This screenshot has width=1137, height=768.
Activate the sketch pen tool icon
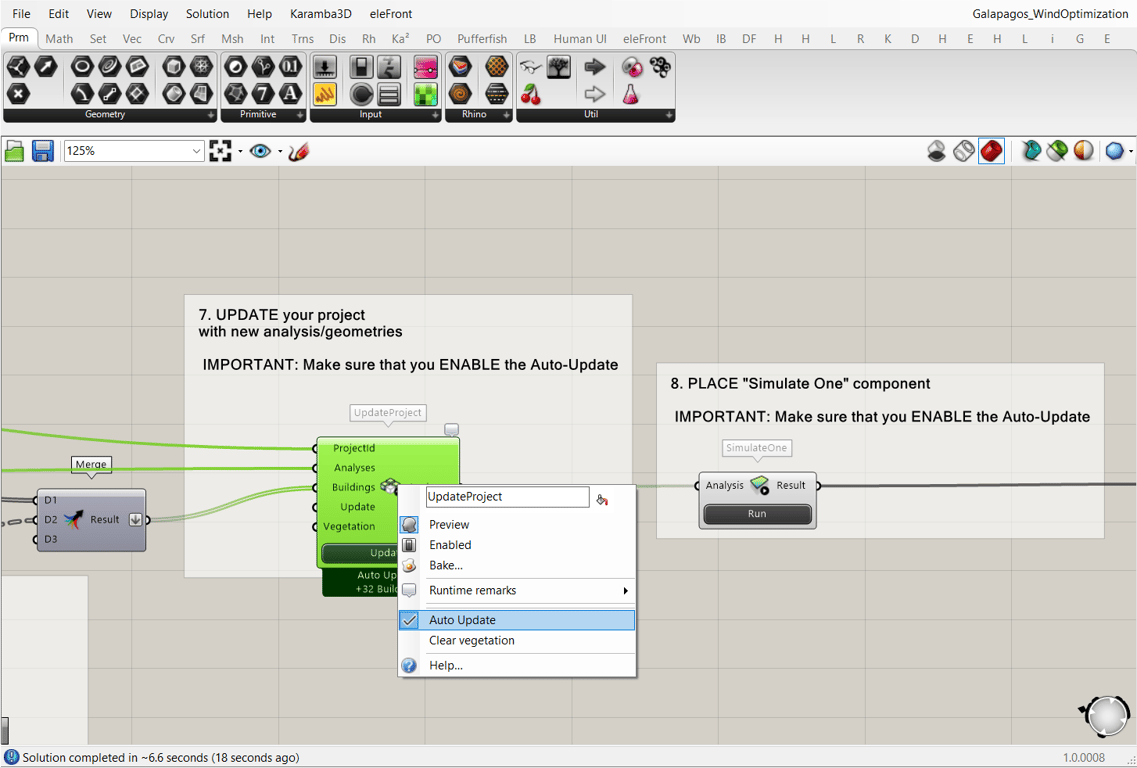point(298,151)
